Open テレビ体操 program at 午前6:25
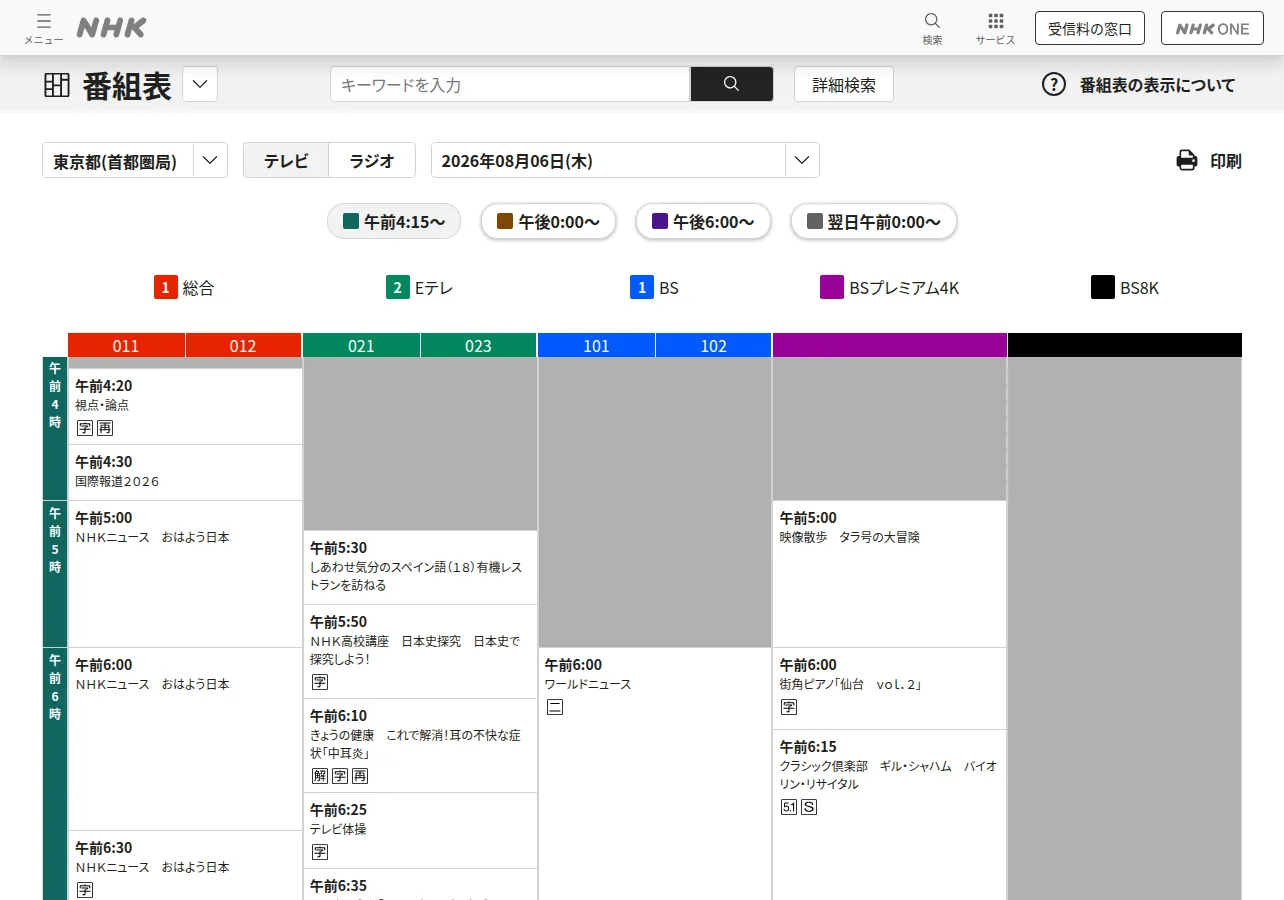 pyautogui.click(x=420, y=830)
